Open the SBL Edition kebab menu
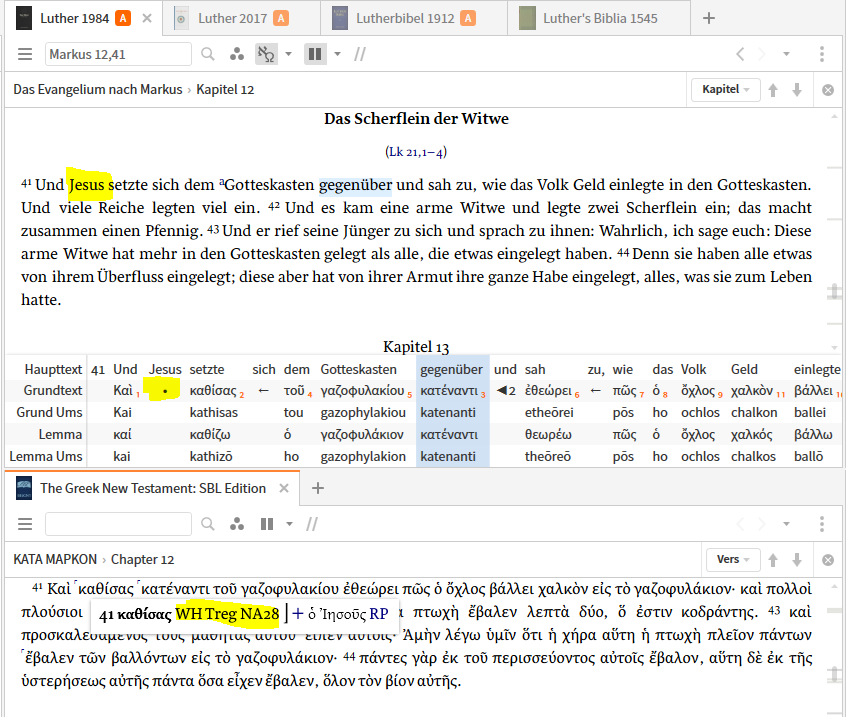This screenshot has height=717, width=846. (x=822, y=524)
